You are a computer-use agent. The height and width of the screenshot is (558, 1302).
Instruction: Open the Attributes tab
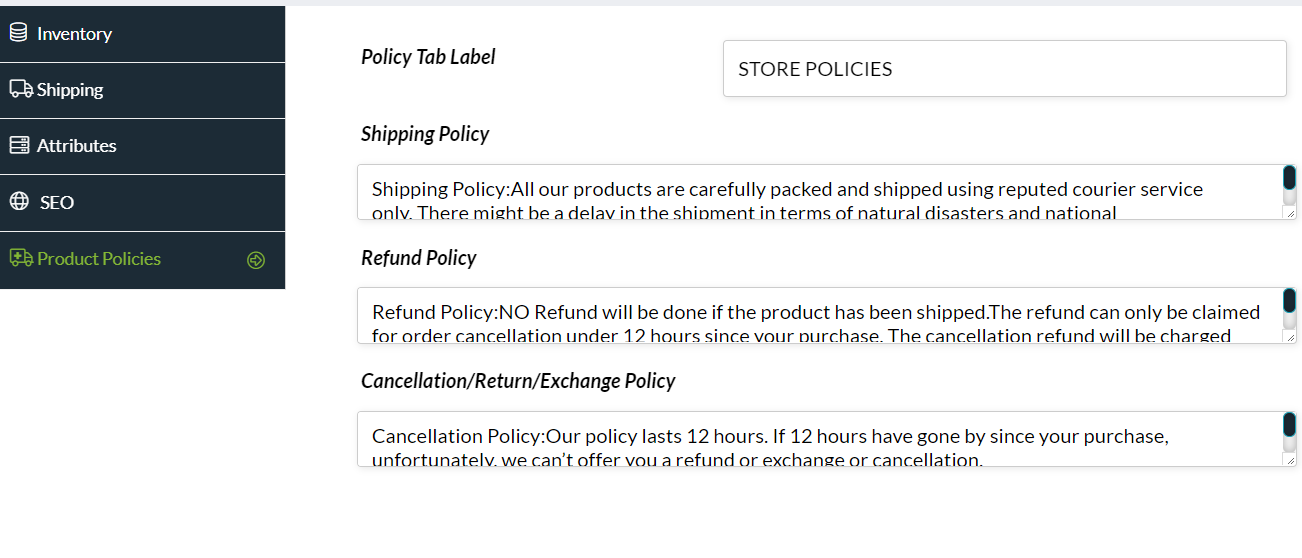77,146
